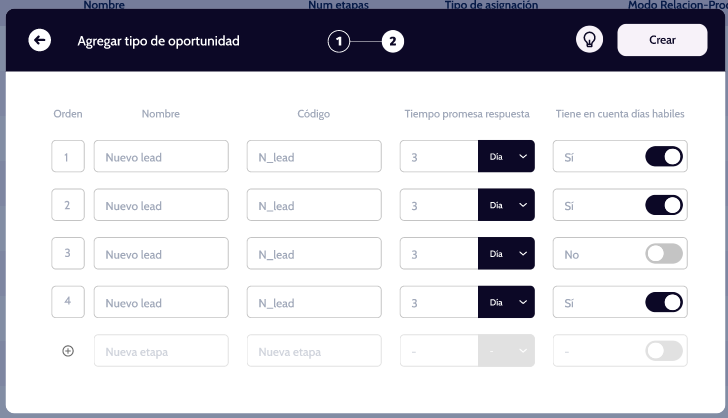Click the response time field in row 3
The image size is (728, 418).
439,254
